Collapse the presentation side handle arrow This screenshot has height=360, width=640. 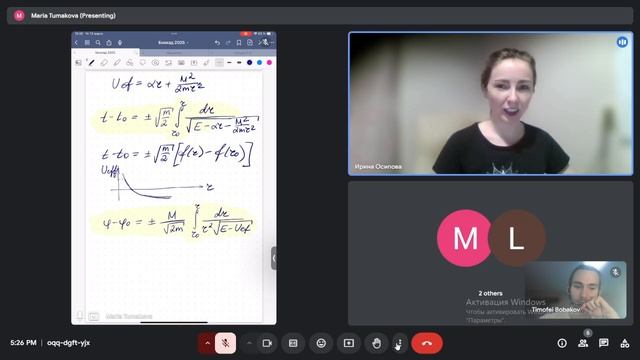click(x=274, y=258)
